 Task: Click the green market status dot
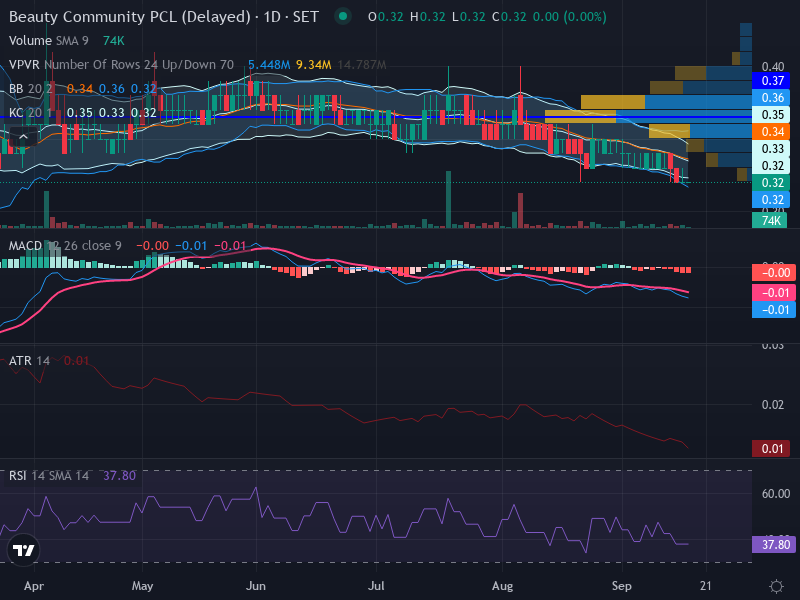coord(343,16)
